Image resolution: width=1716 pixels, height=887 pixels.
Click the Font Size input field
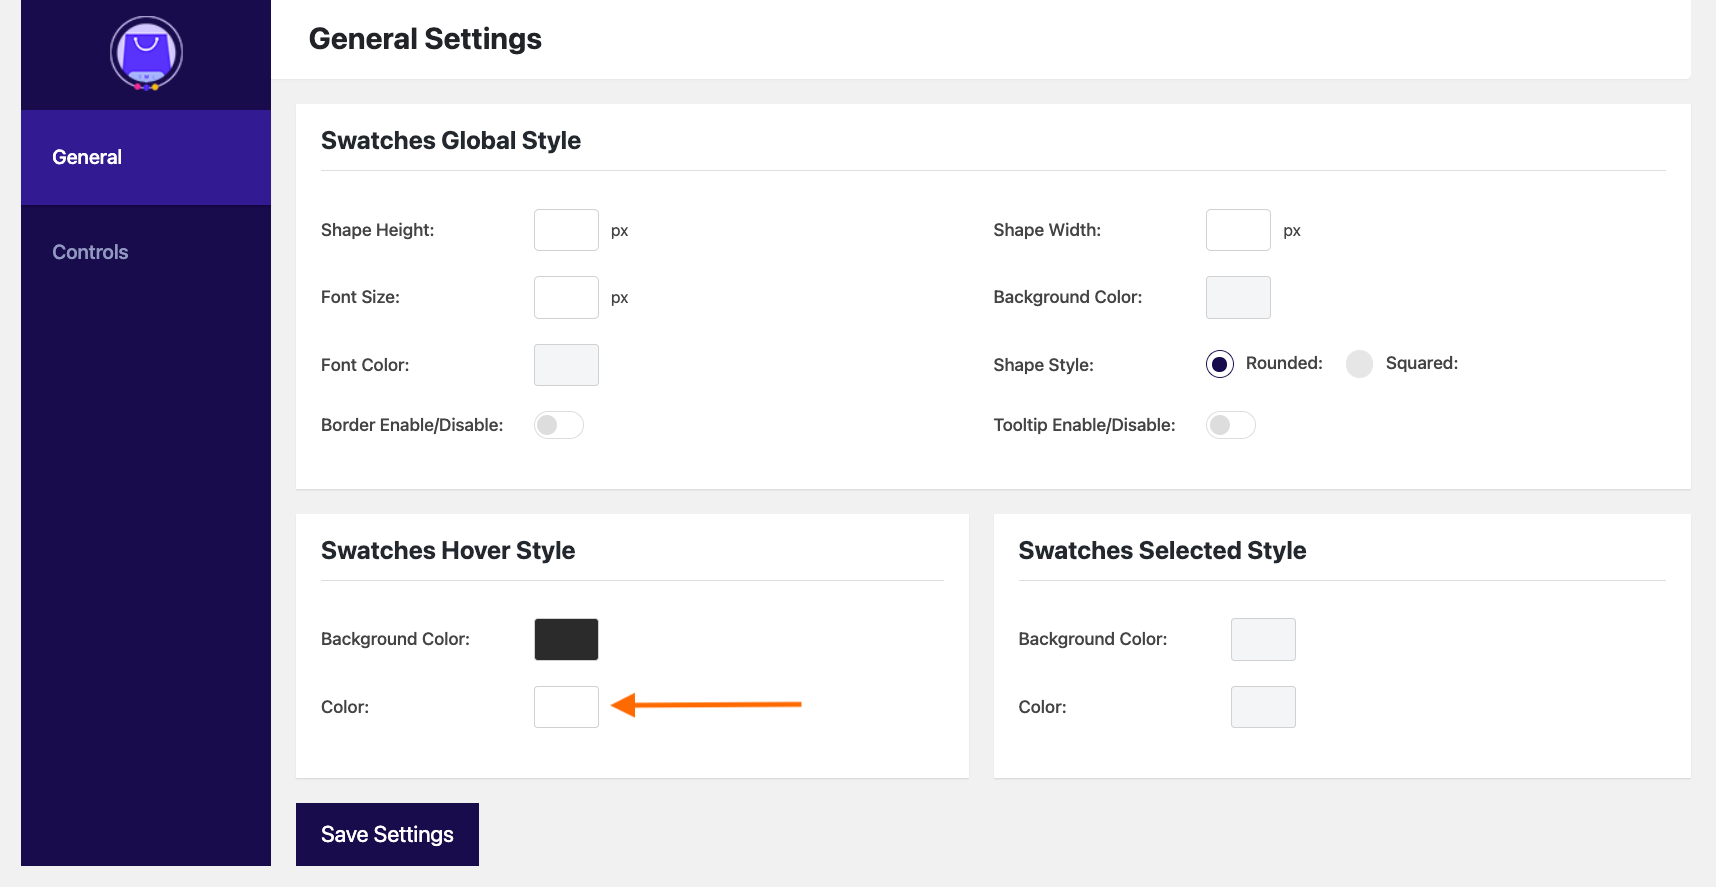click(x=566, y=297)
